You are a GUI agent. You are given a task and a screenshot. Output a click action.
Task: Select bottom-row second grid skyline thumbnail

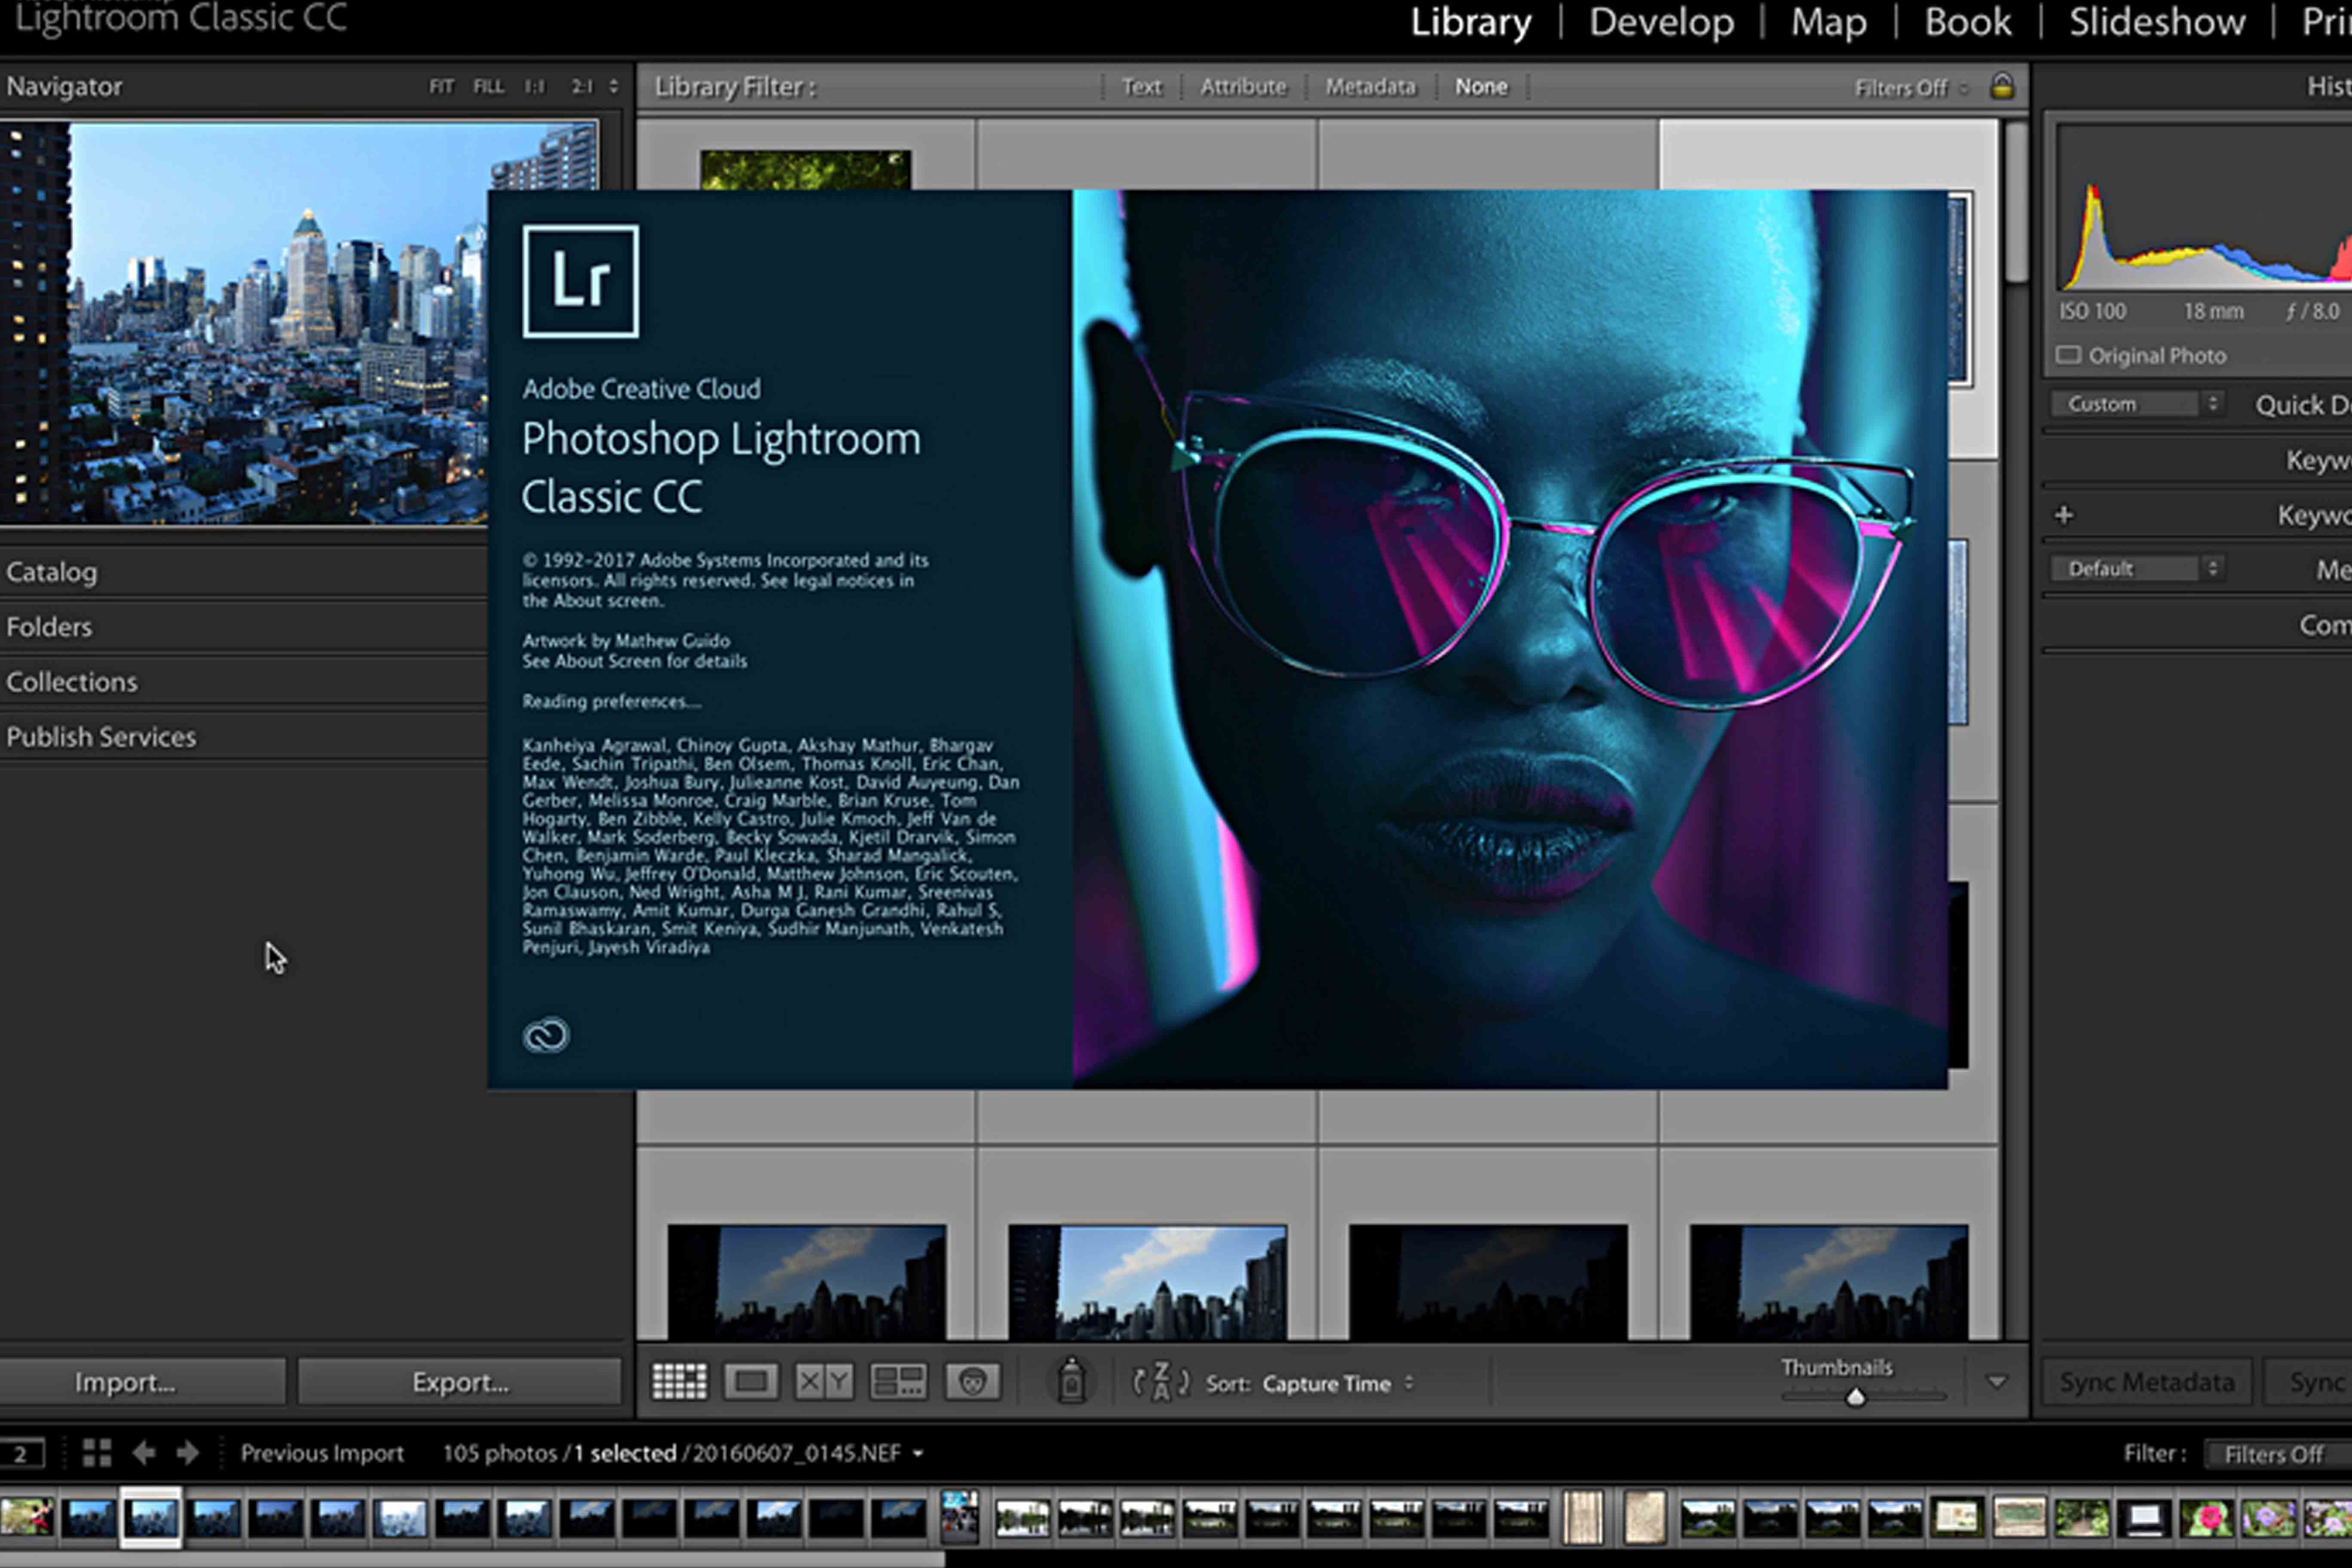(1147, 1282)
